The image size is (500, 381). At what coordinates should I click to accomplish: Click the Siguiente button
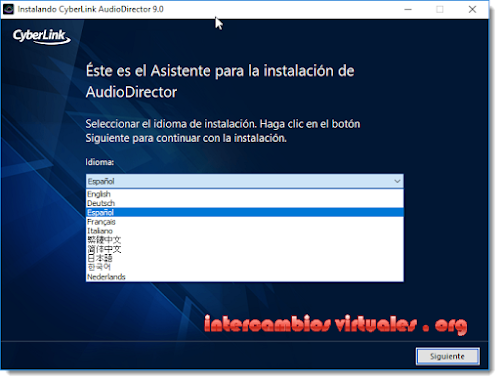click(x=447, y=356)
